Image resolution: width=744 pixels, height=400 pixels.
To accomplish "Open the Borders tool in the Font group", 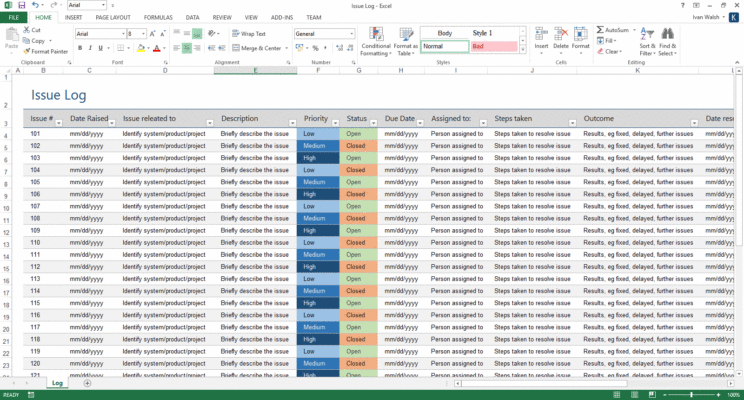I will (x=121, y=48).
